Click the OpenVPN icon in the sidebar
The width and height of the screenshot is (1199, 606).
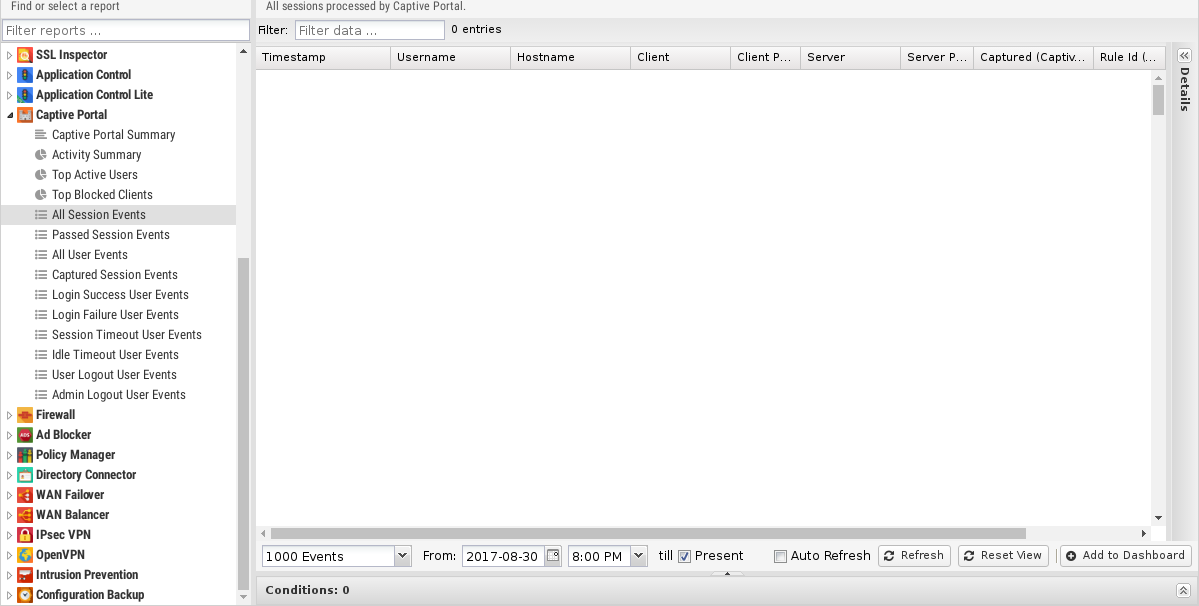25,555
